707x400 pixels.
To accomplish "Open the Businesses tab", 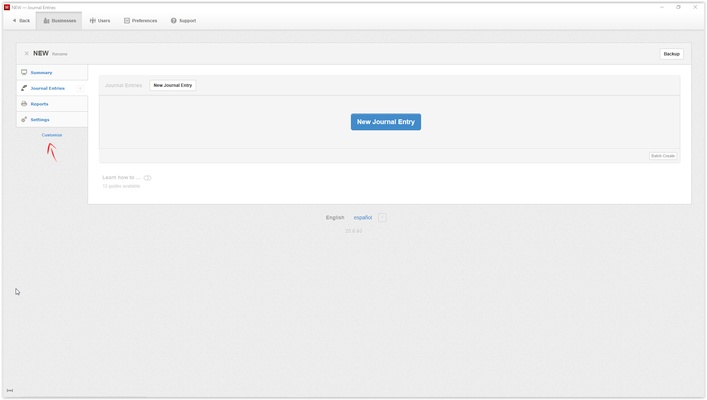I will 60,21.
